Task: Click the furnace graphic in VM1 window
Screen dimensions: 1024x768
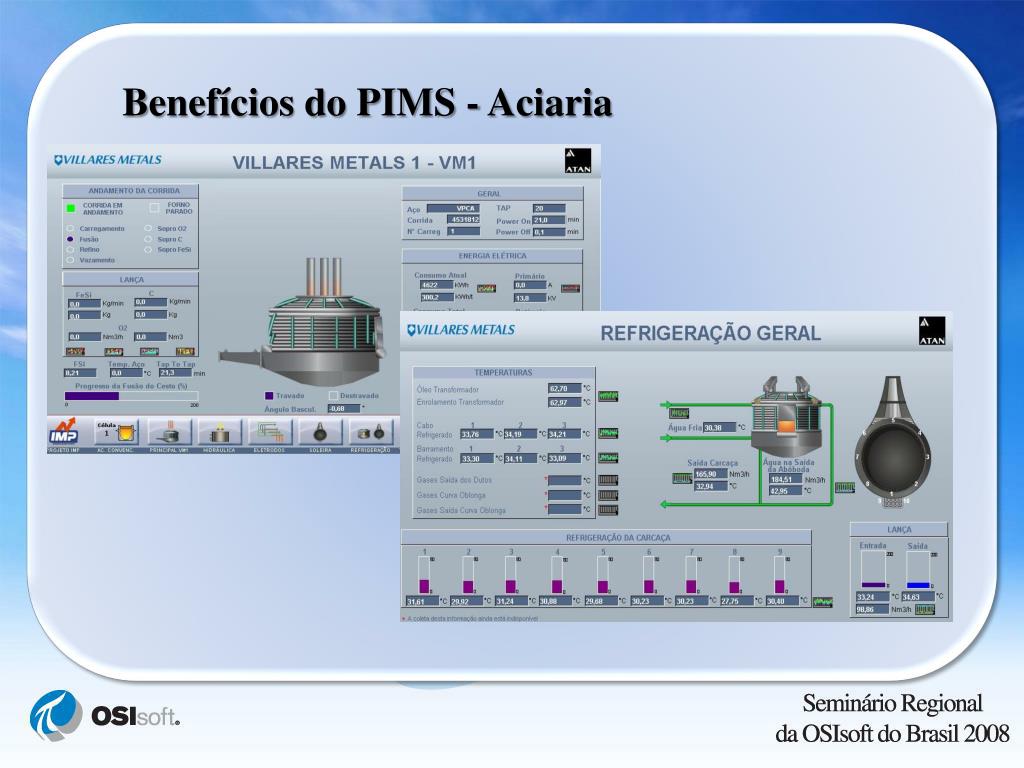Action: pos(304,322)
